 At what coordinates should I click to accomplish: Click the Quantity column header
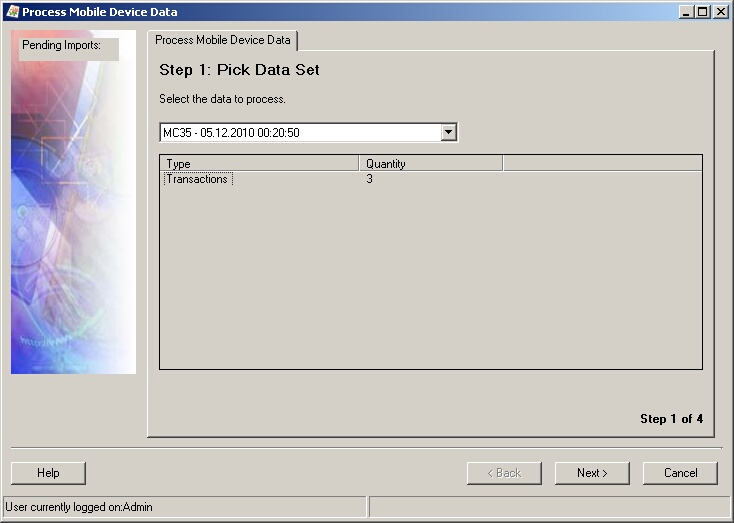[x=431, y=163]
